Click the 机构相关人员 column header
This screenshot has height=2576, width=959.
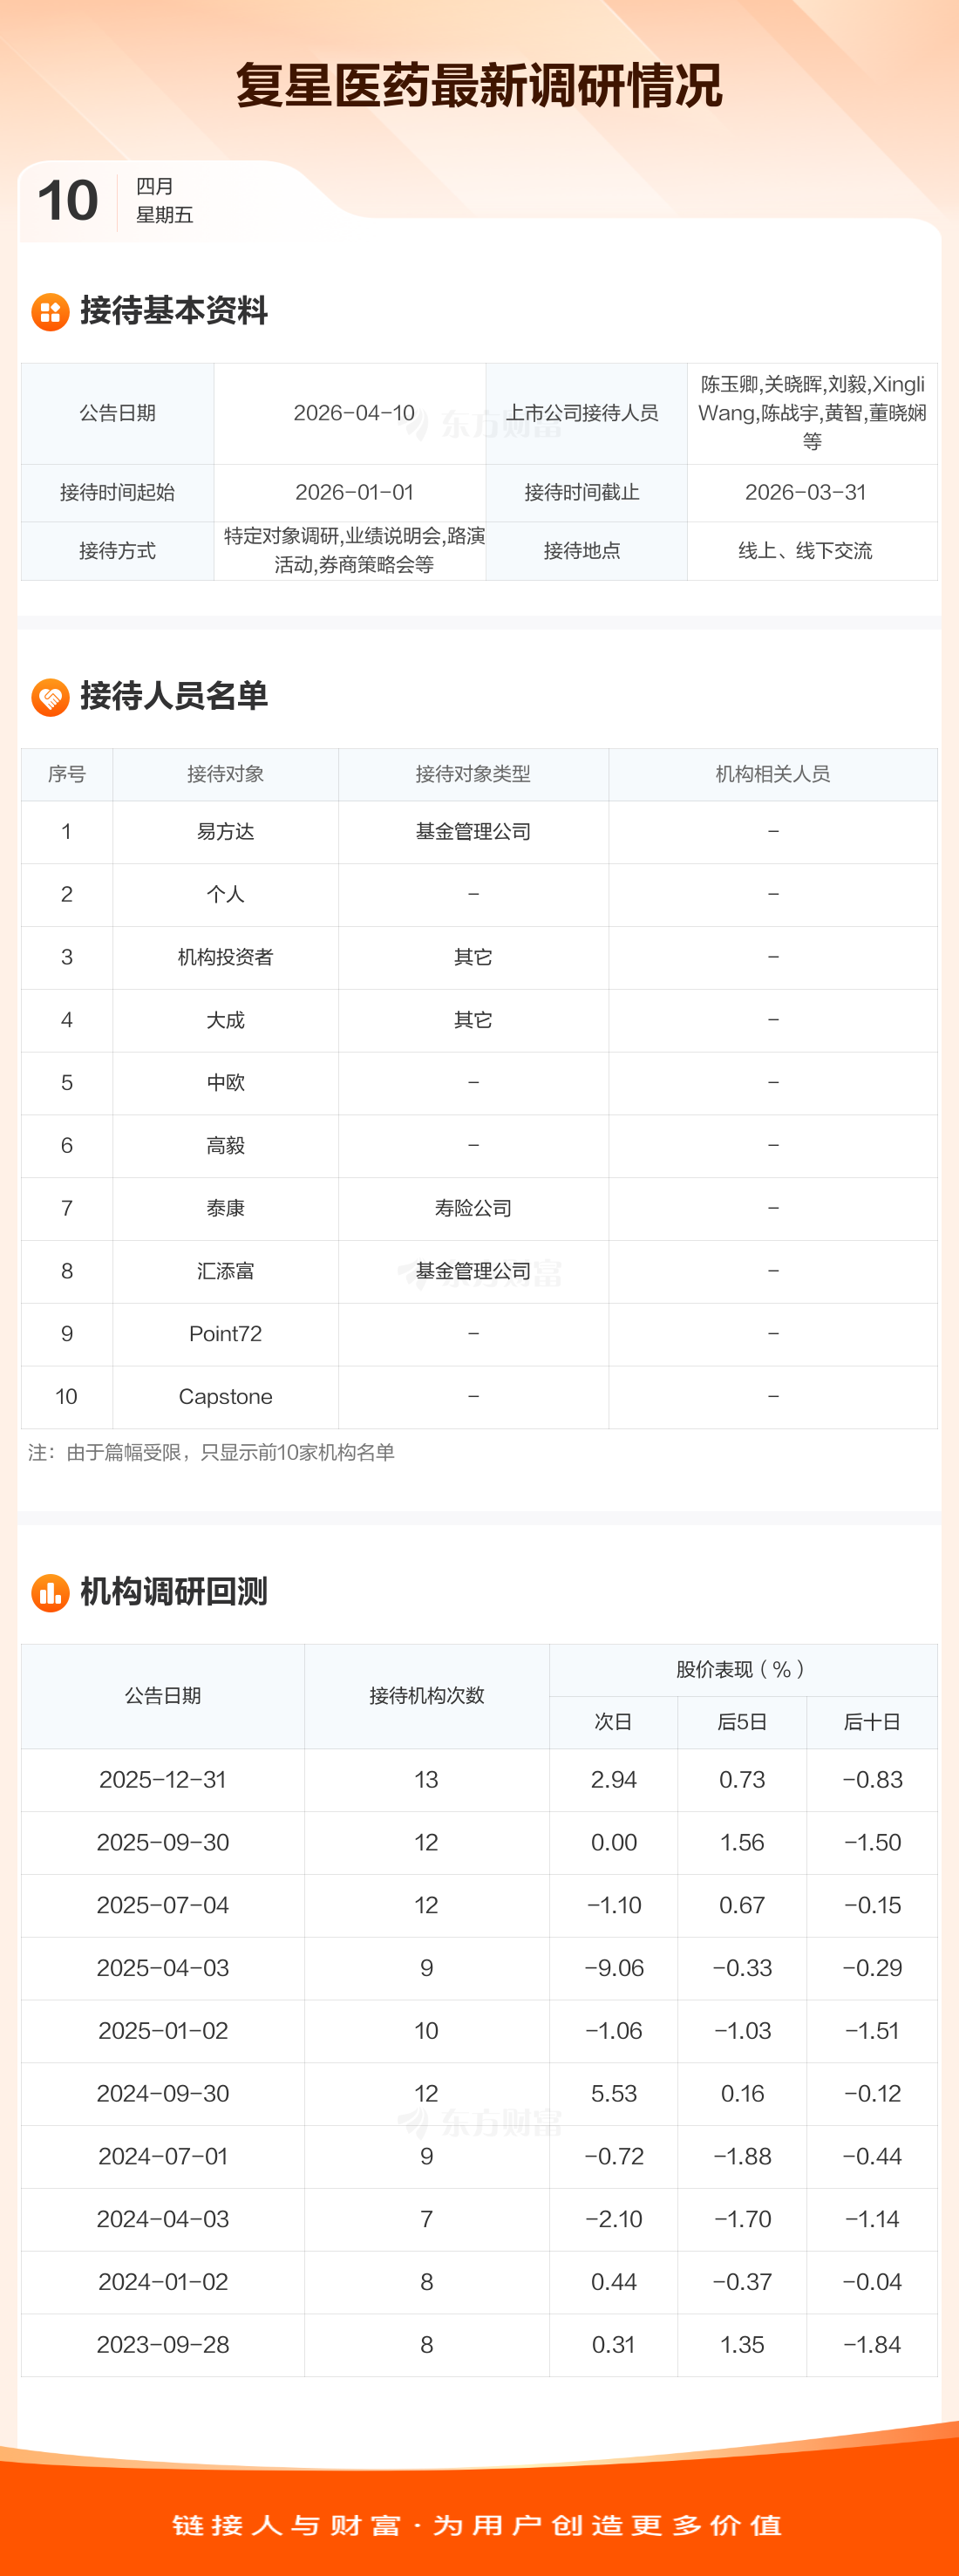coord(772,774)
